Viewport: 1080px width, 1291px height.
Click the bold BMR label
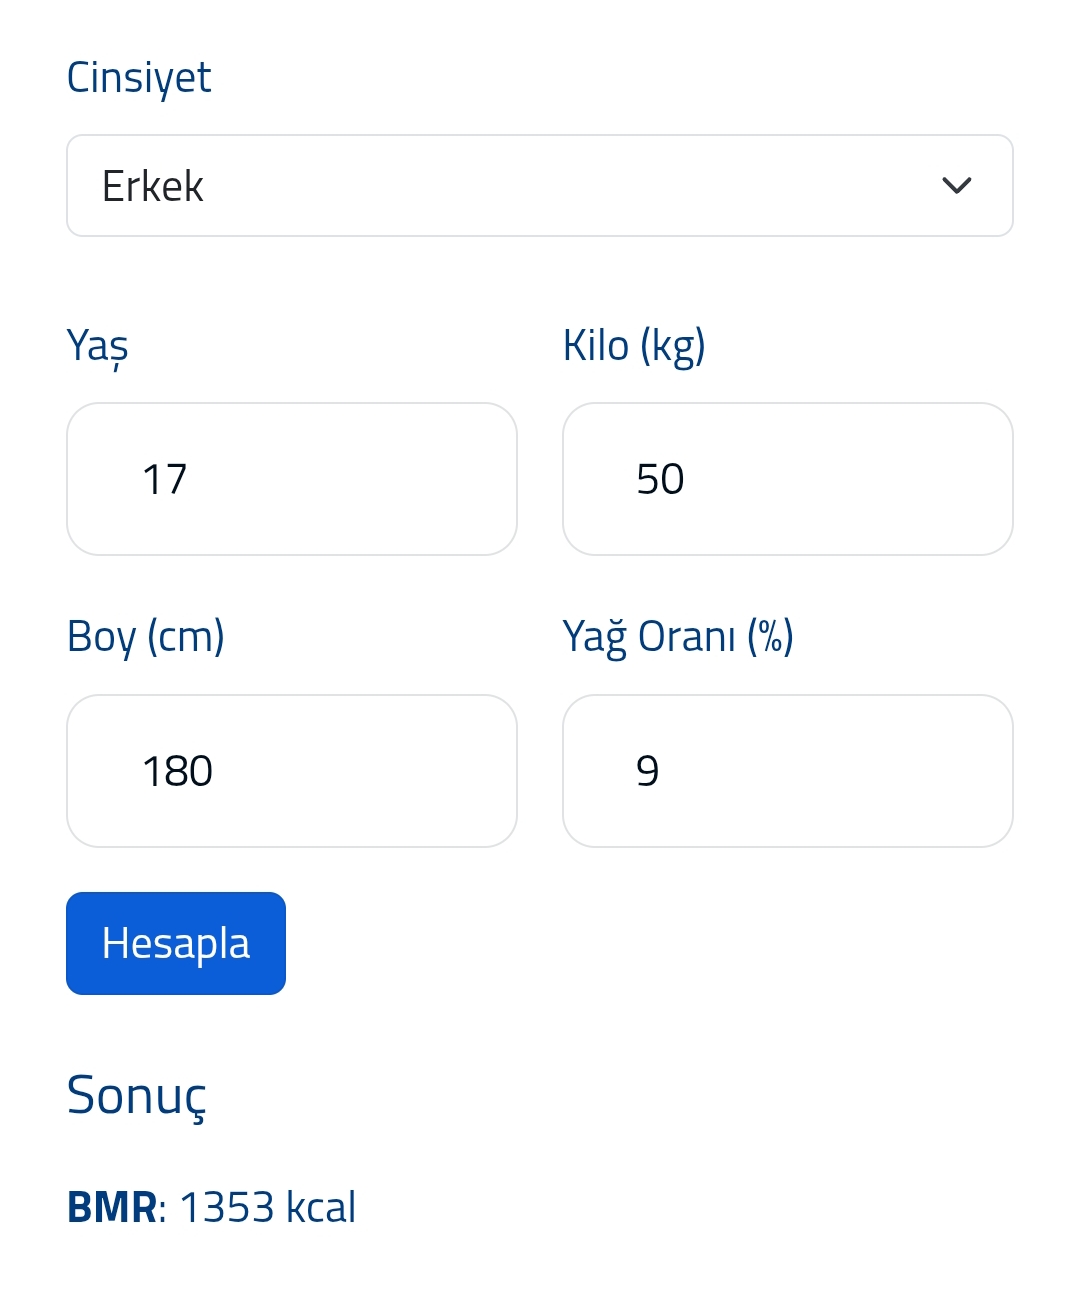[111, 1207]
